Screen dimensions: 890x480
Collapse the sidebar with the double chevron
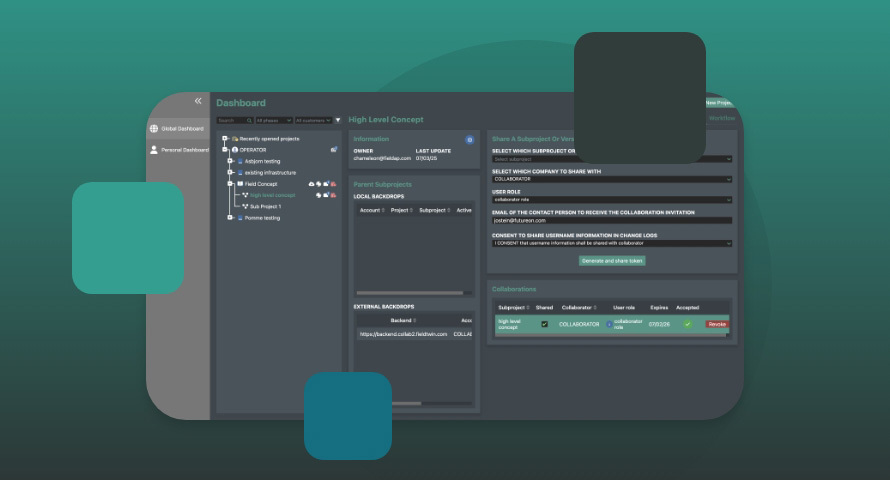(198, 101)
